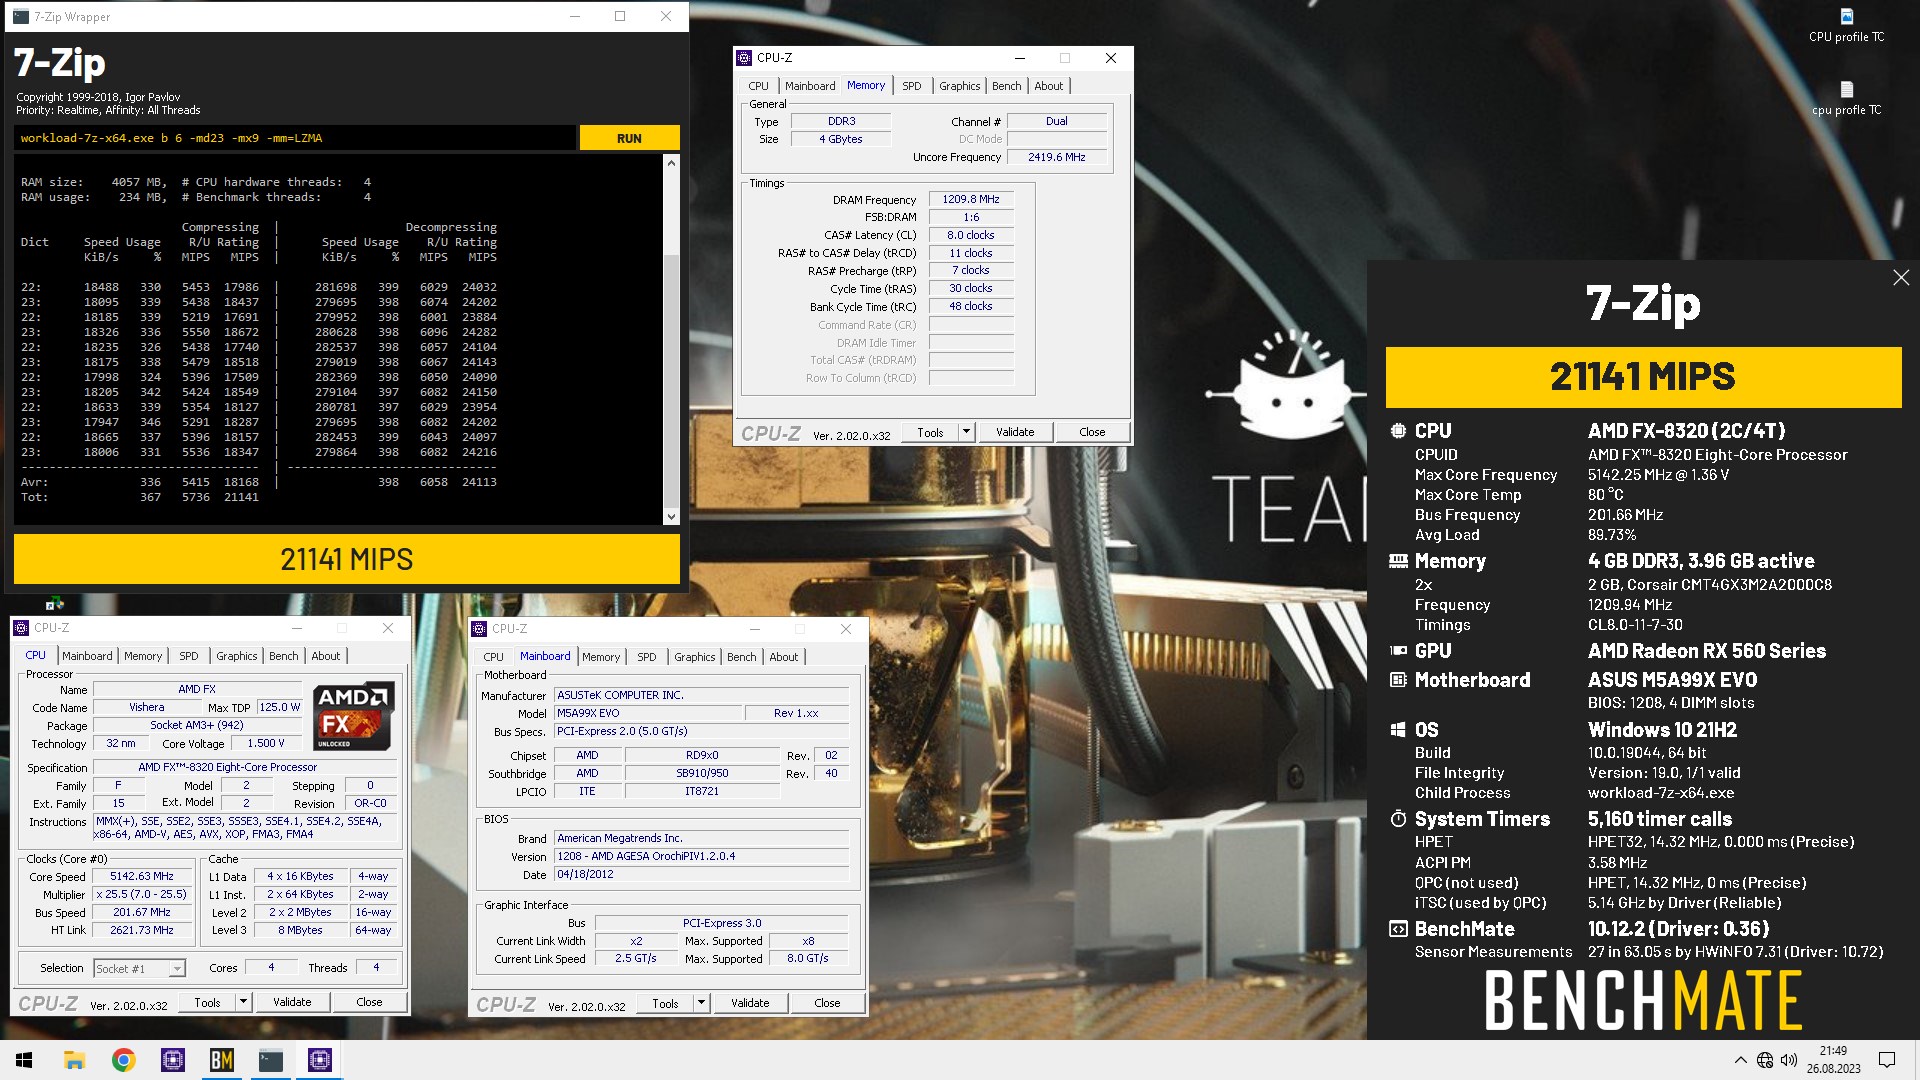
Task: Open the Windows Start menu
Action: point(24,1060)
